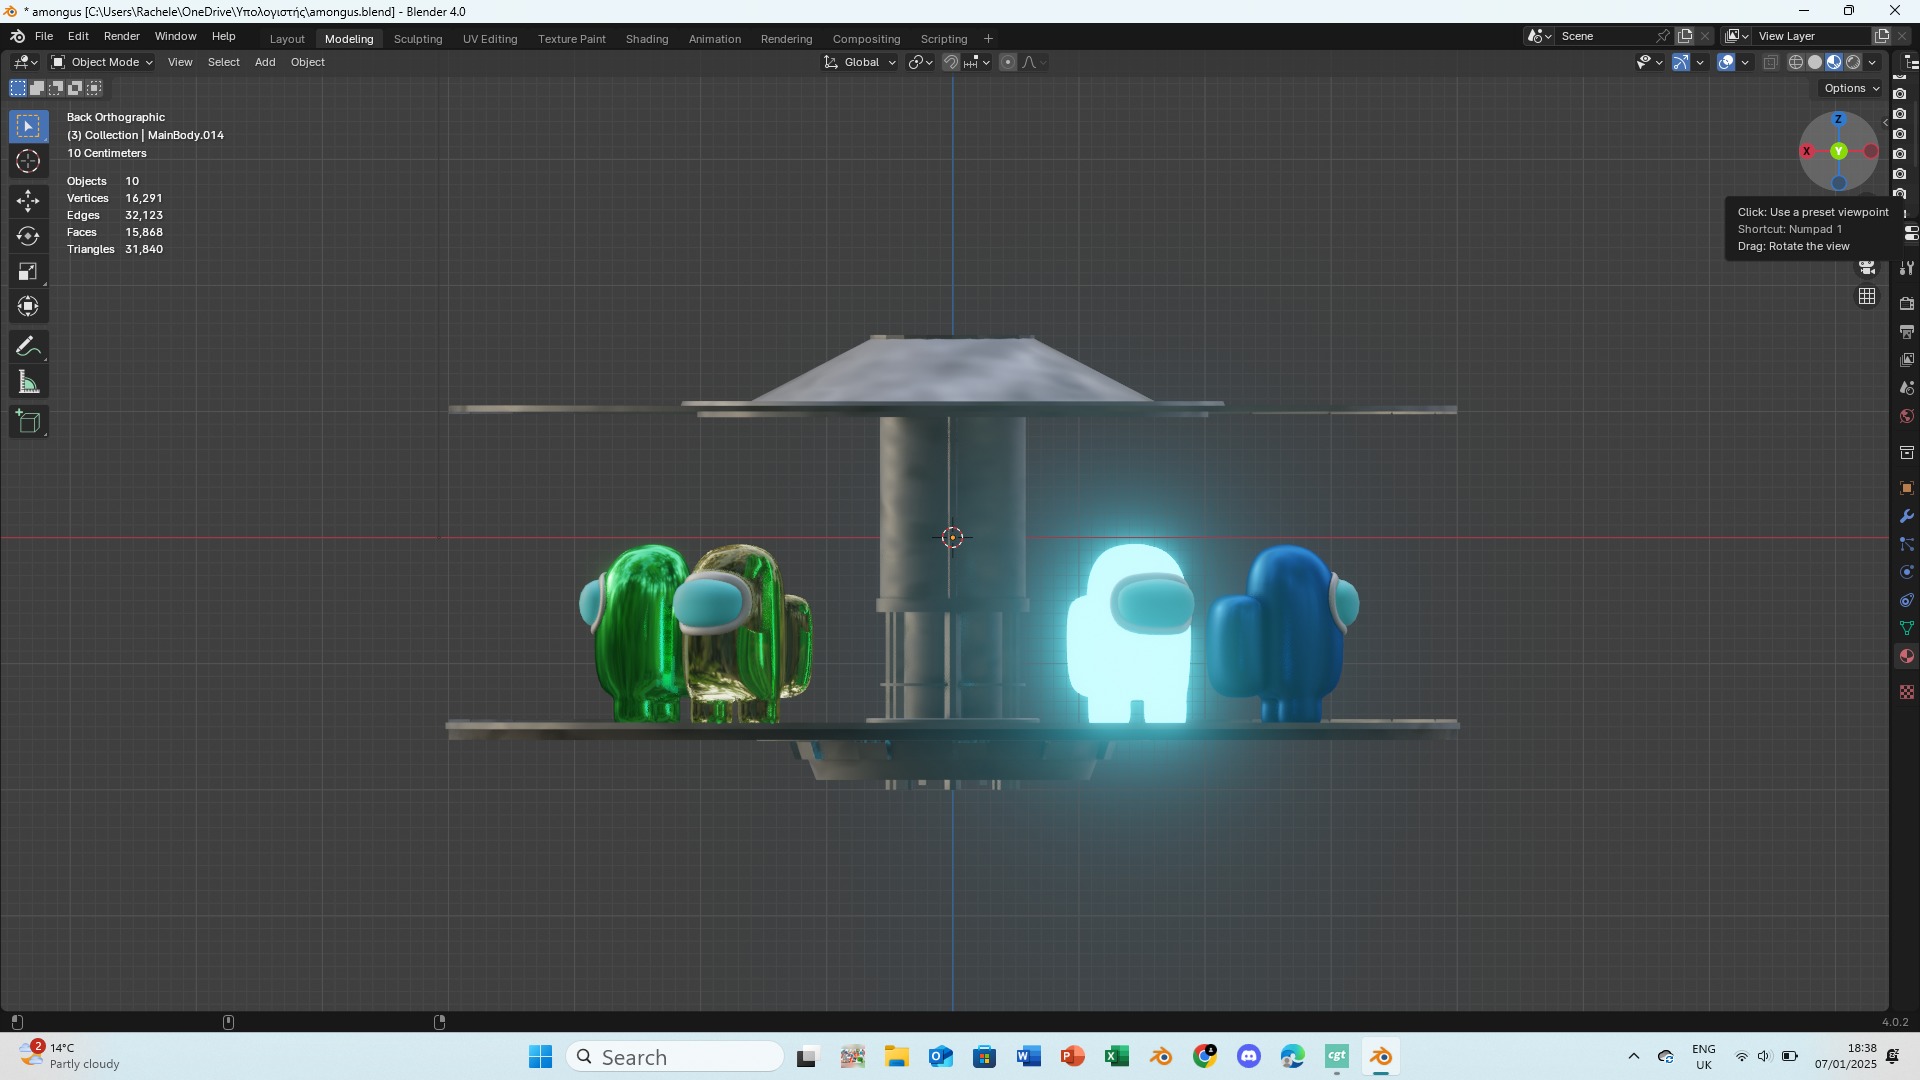Screen dimensions: 1920x1080
Task: Open the pivot point dropdown
Action: [x=921, y=62]
